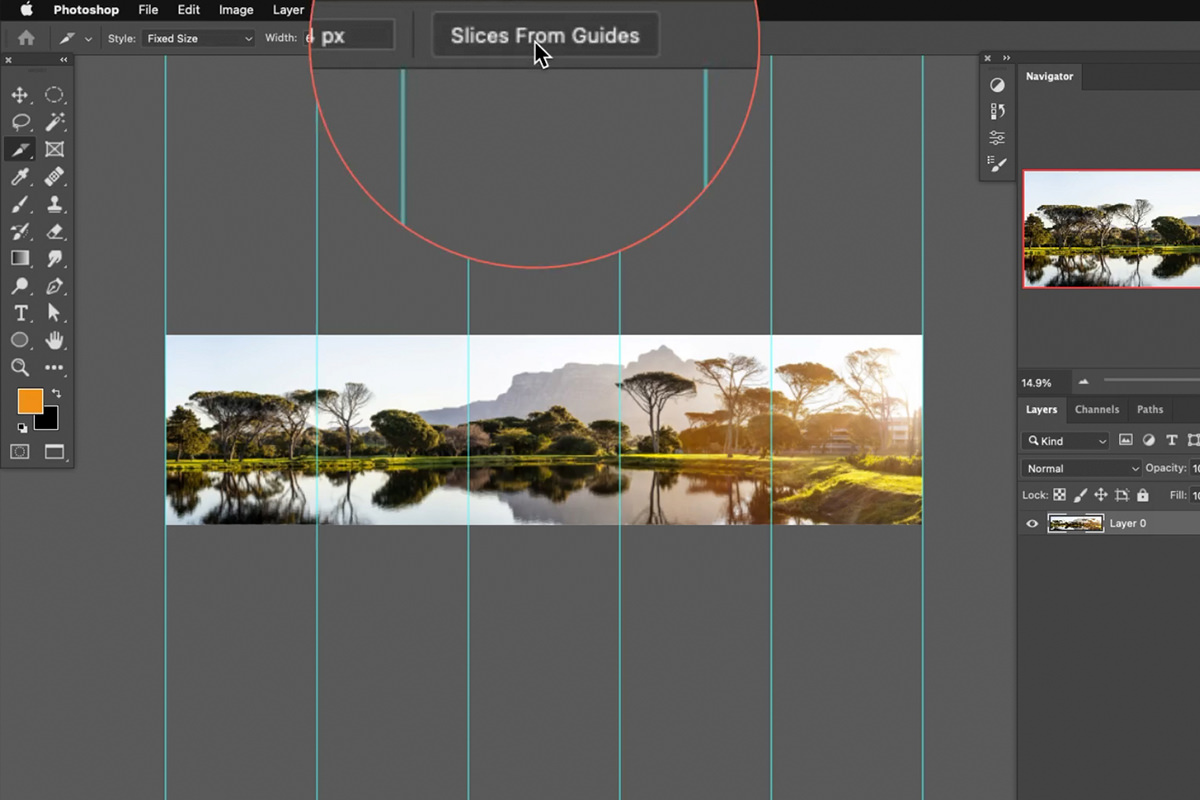This screenshot has height=800, width=1200.
Task: Pick the Eyedropper tool
Action: pyautogui.click(x=22, y=177)
